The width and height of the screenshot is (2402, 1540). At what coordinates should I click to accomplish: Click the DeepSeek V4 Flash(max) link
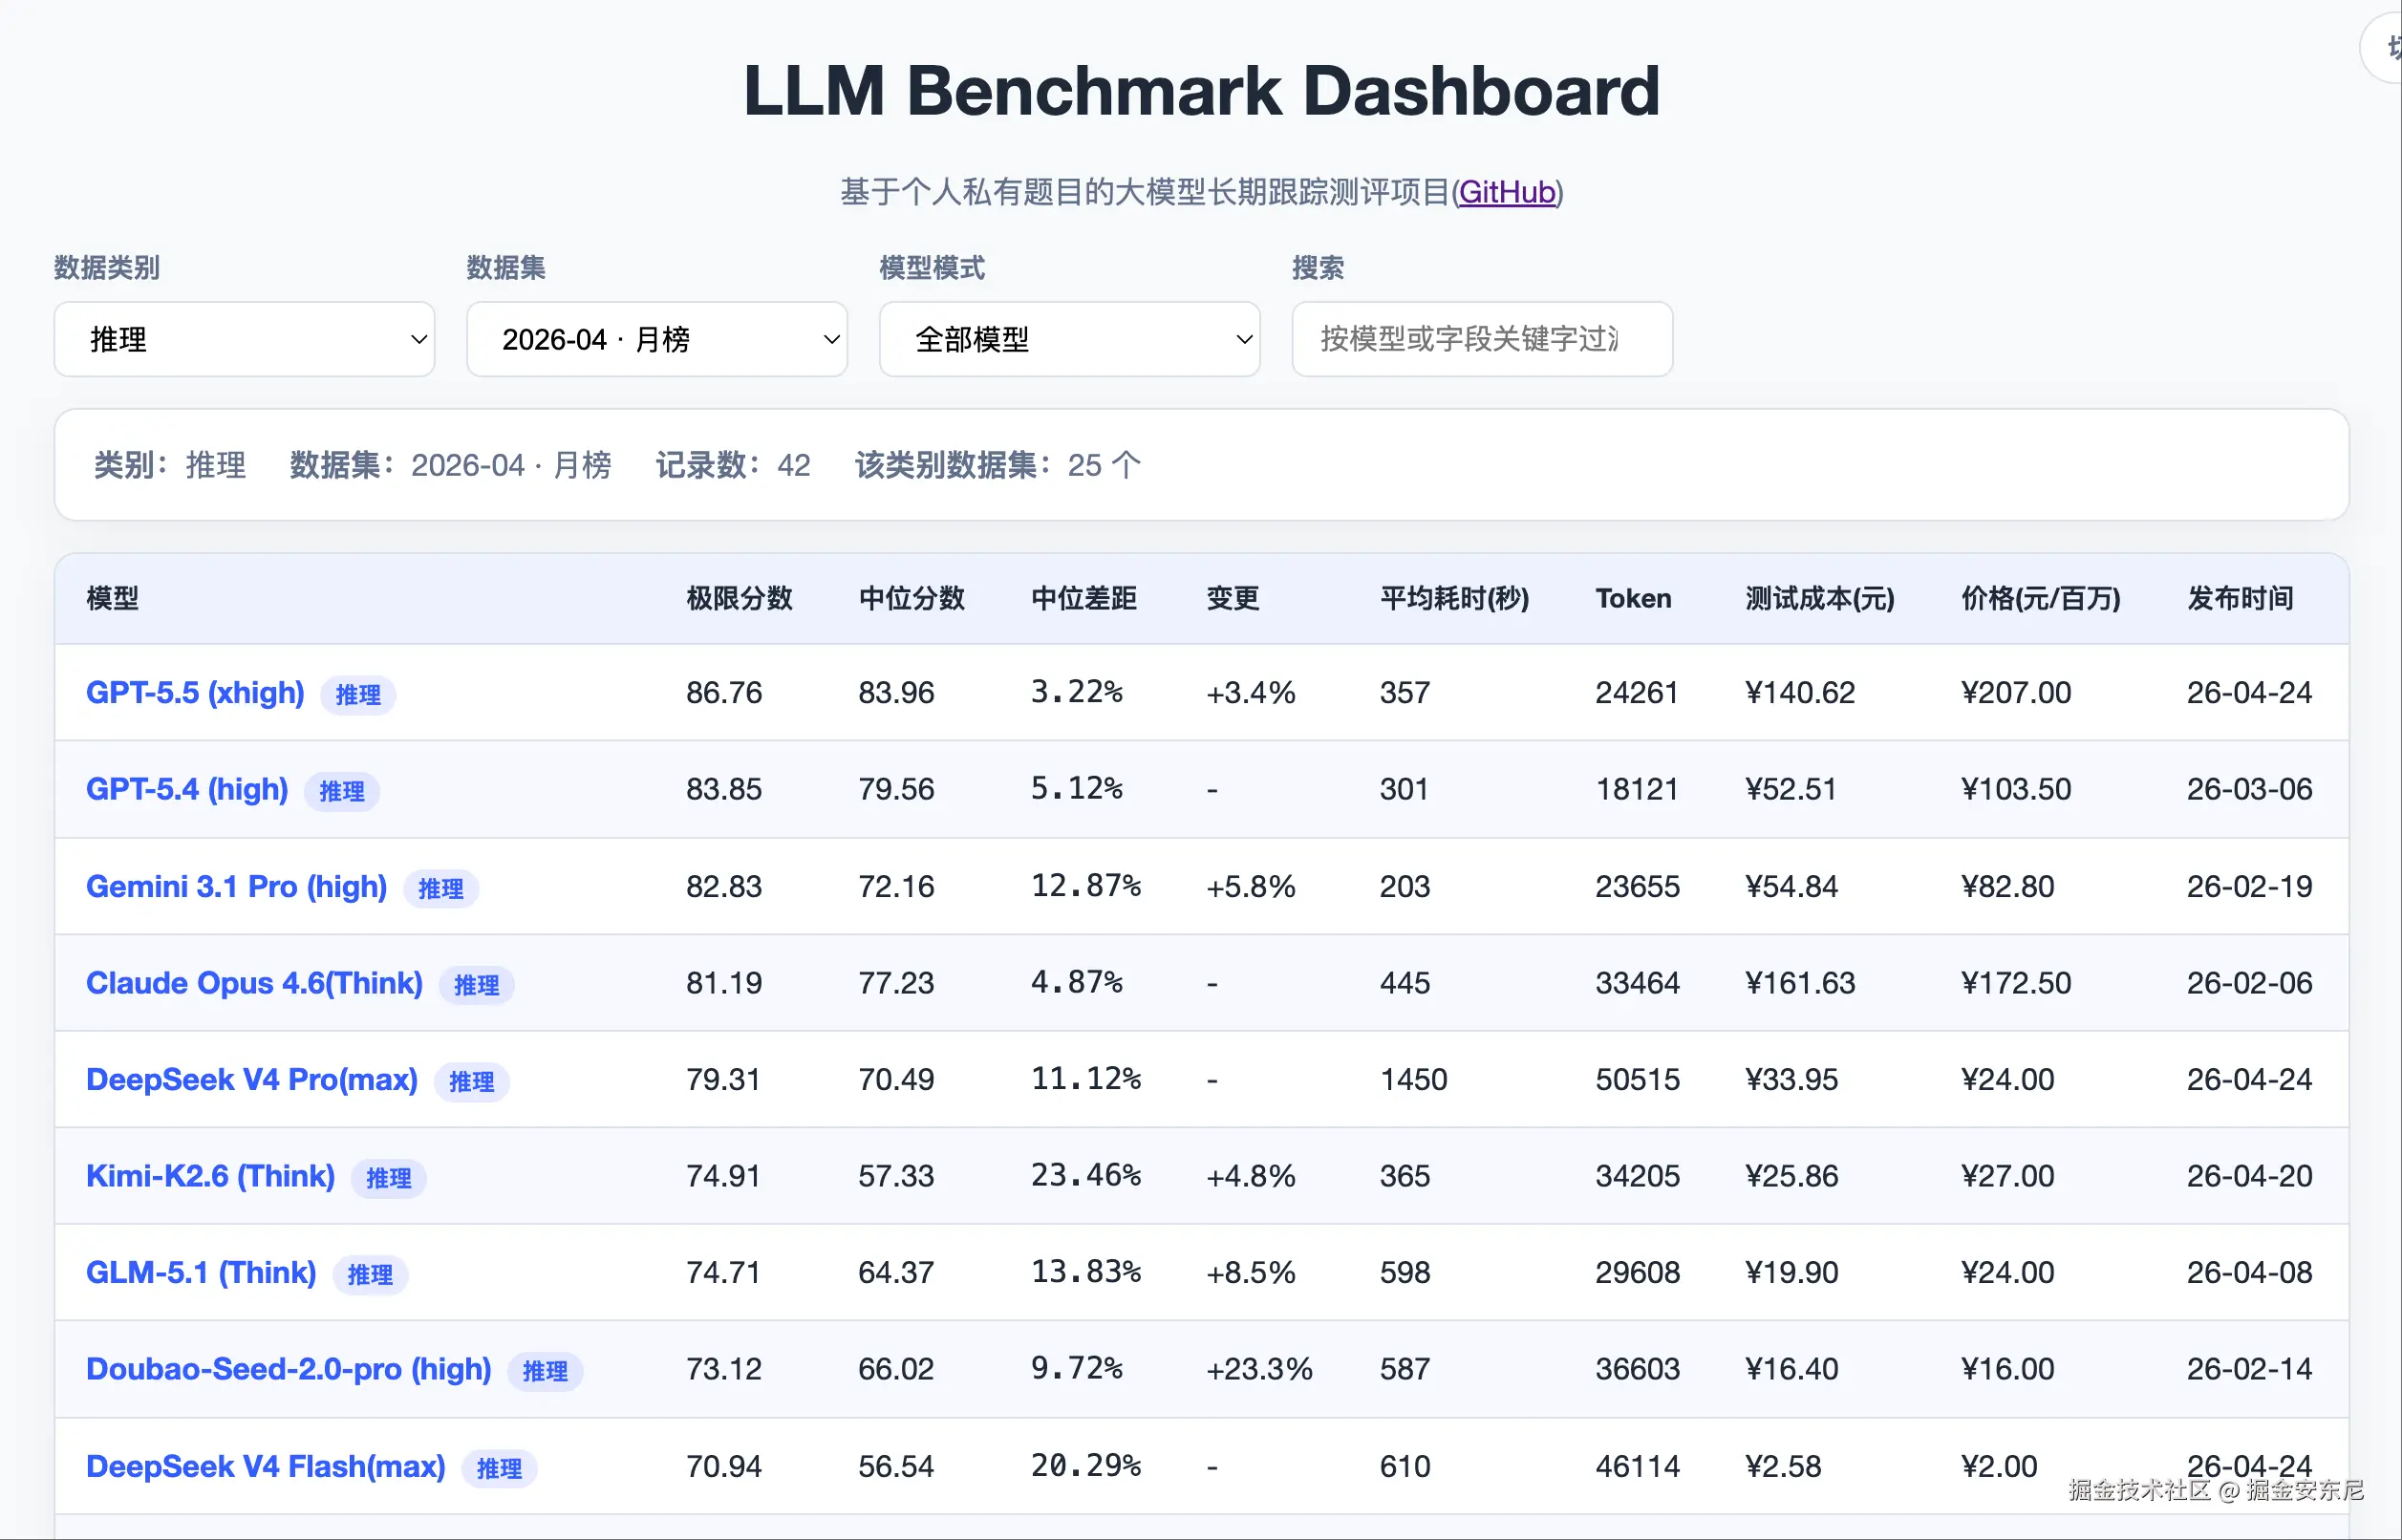pos(265,1466)
